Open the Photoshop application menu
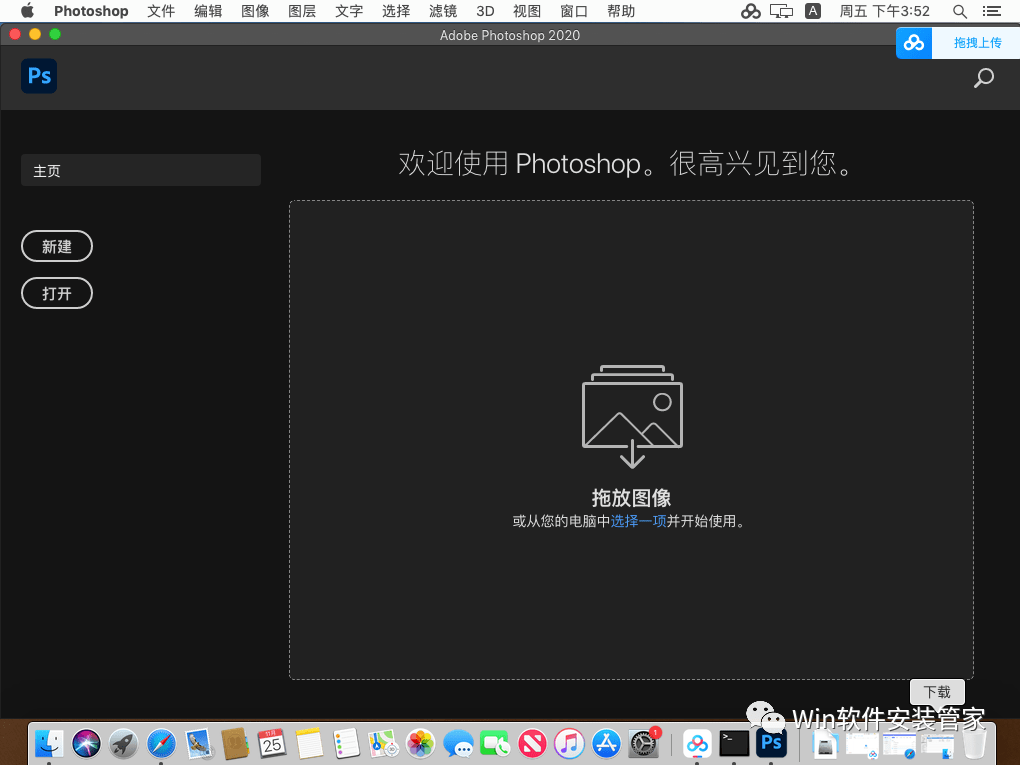Image resolution: width=1020 pixels, height=765 pixels. (x=91, y=11)
